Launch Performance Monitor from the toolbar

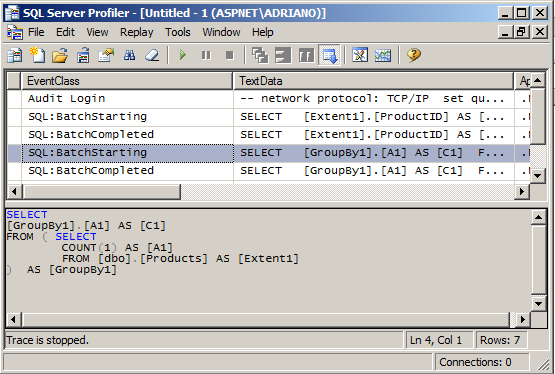click(383, 55)
